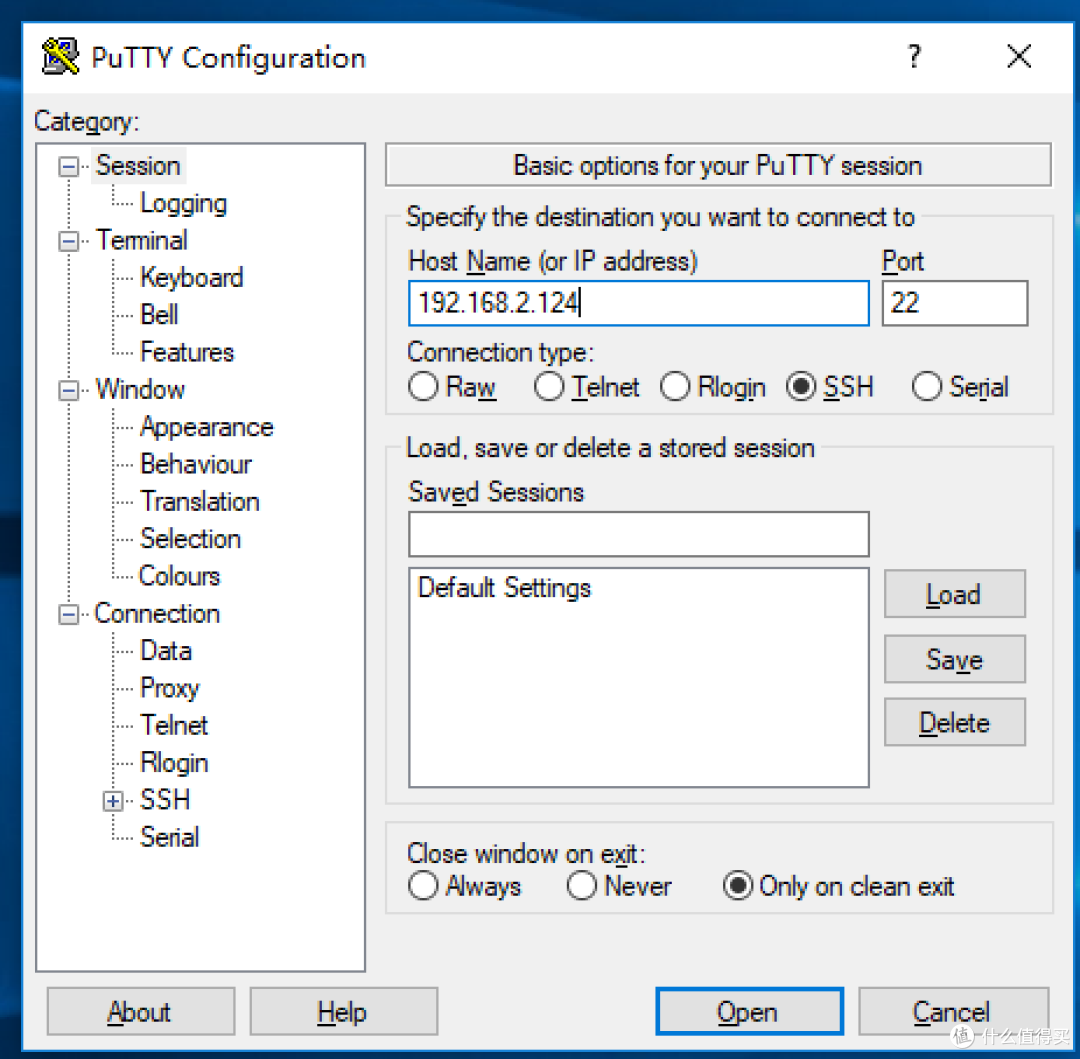
Task: Open the Translation settings category
Action: [x=200, y=501]
